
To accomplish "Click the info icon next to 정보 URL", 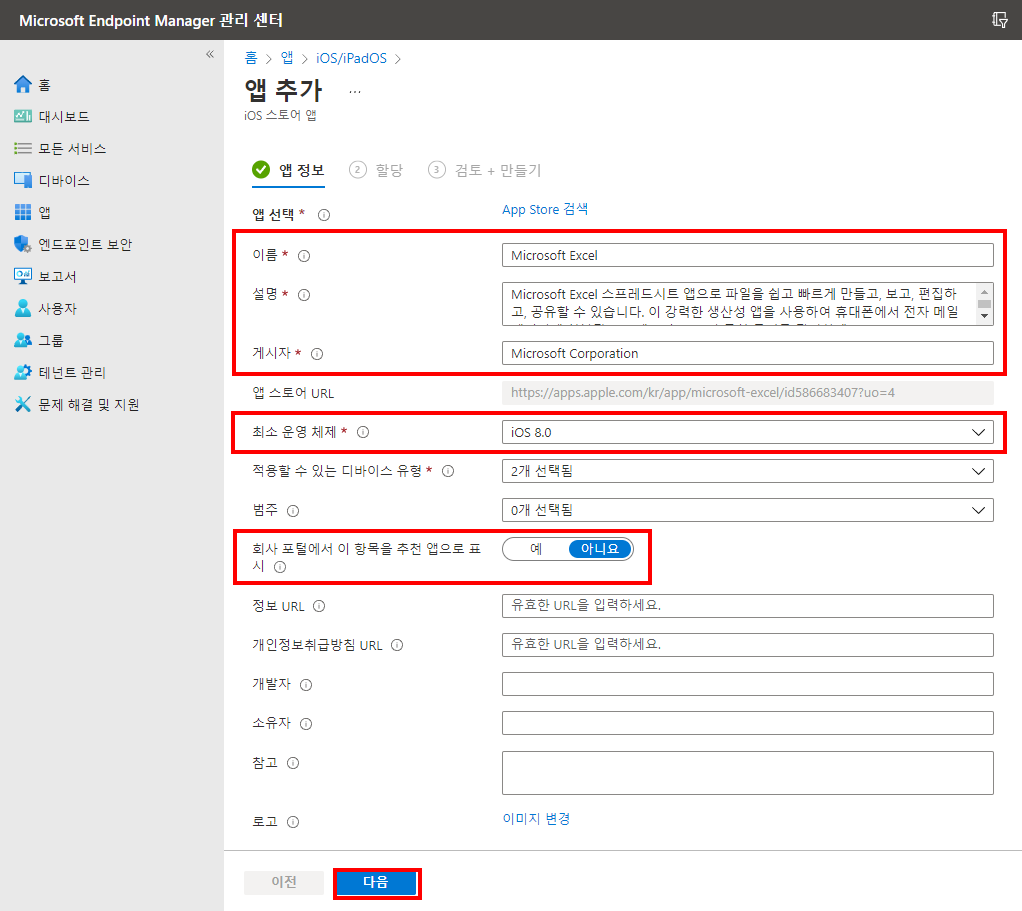I will (319, 606).
